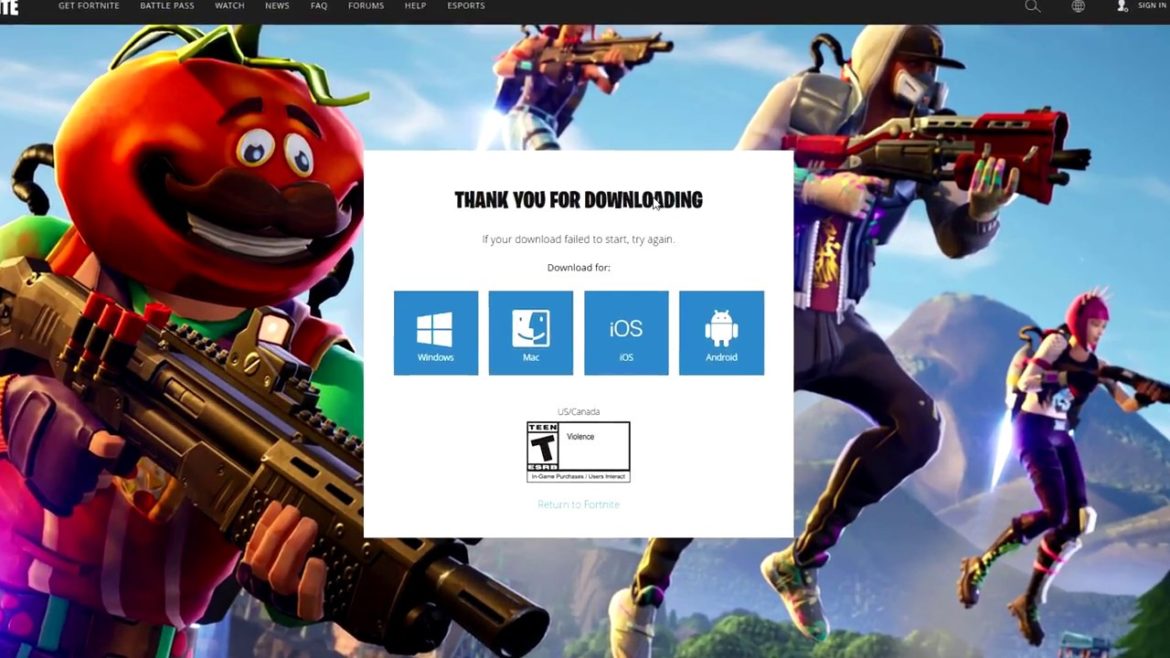Open the search magnifier icon

pos(1033,6)
